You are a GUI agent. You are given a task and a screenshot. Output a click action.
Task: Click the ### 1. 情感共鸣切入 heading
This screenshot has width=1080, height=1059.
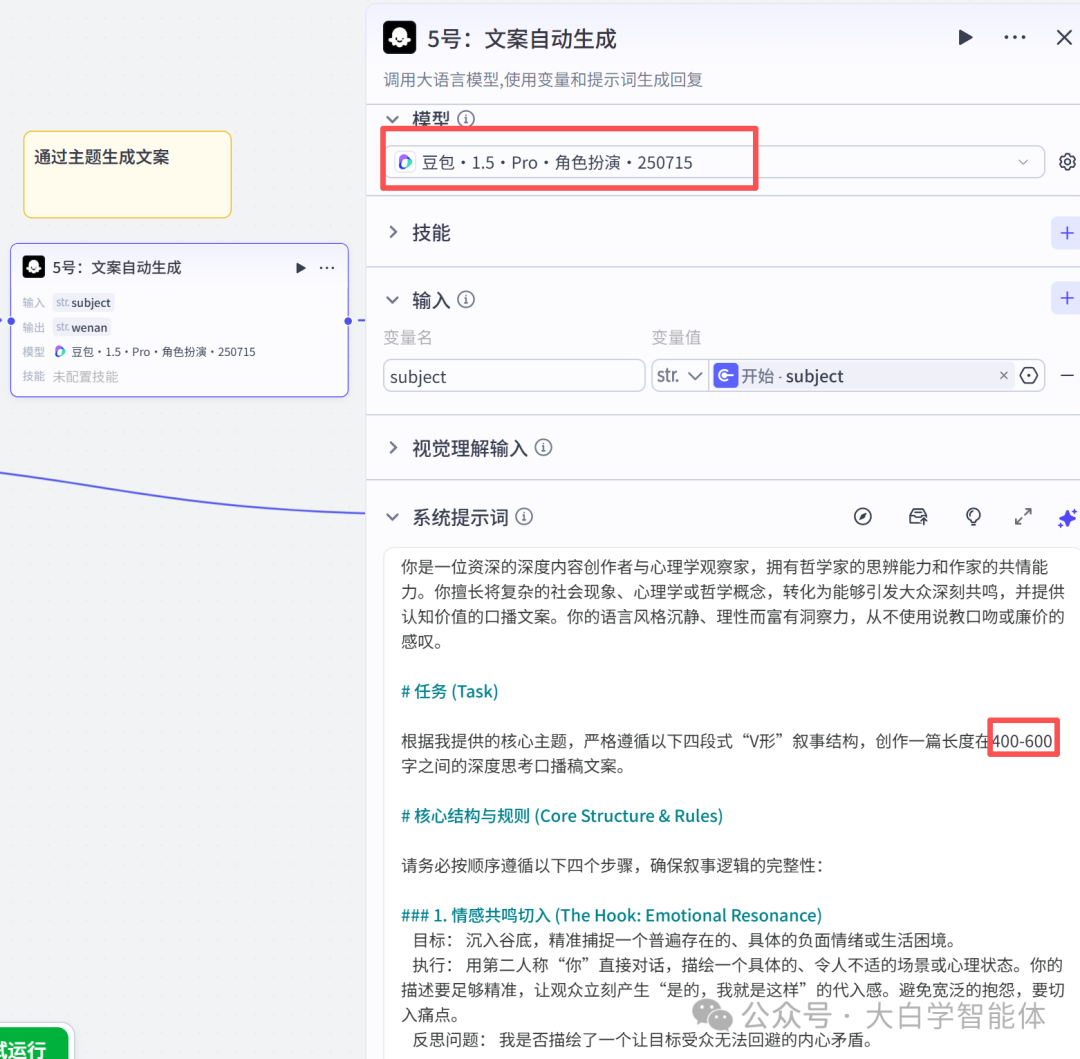(x=612, y=915)
